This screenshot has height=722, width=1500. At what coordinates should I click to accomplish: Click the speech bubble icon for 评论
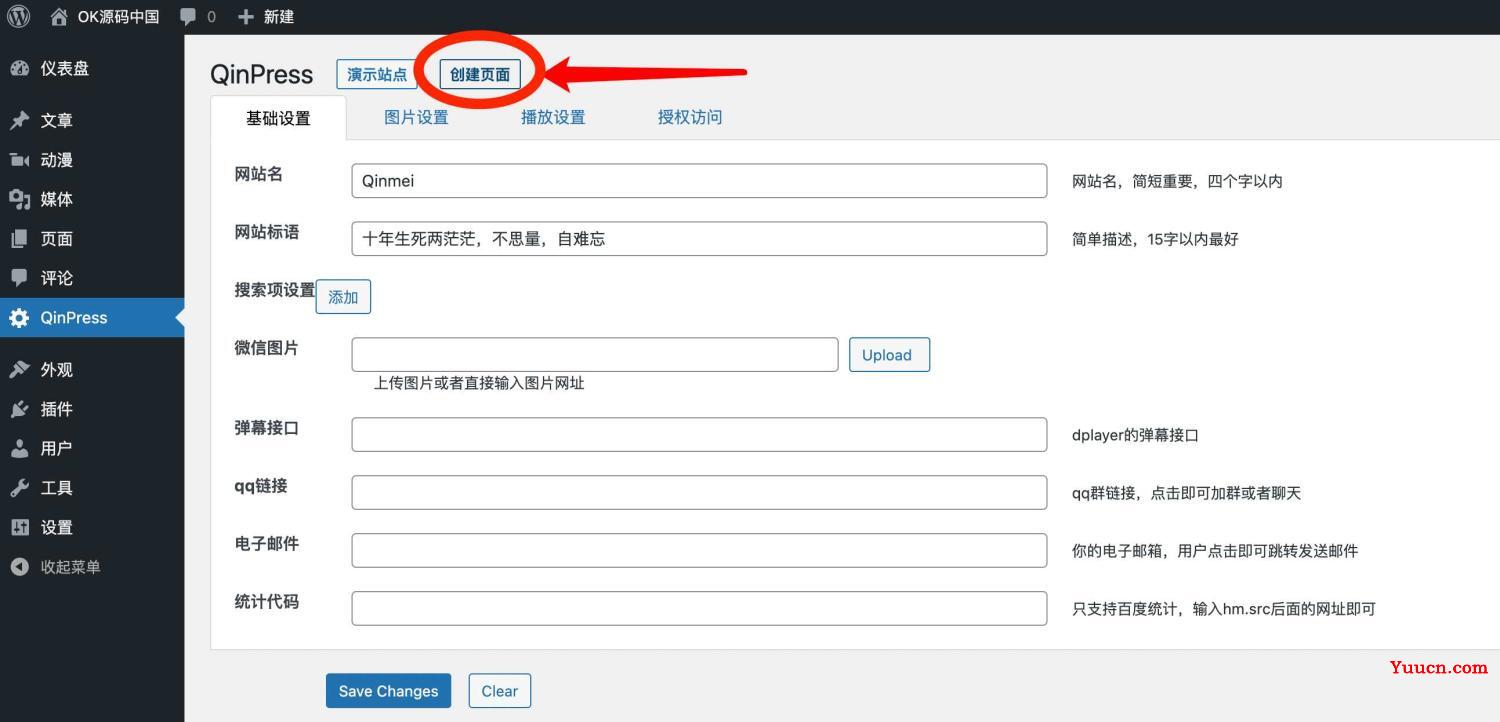(x=20, y=278)
